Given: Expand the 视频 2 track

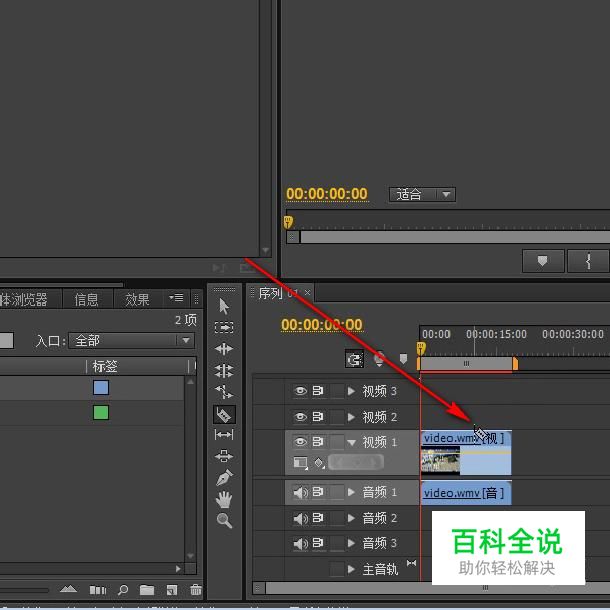Looking at the screenshot, I should pos(351,417).
